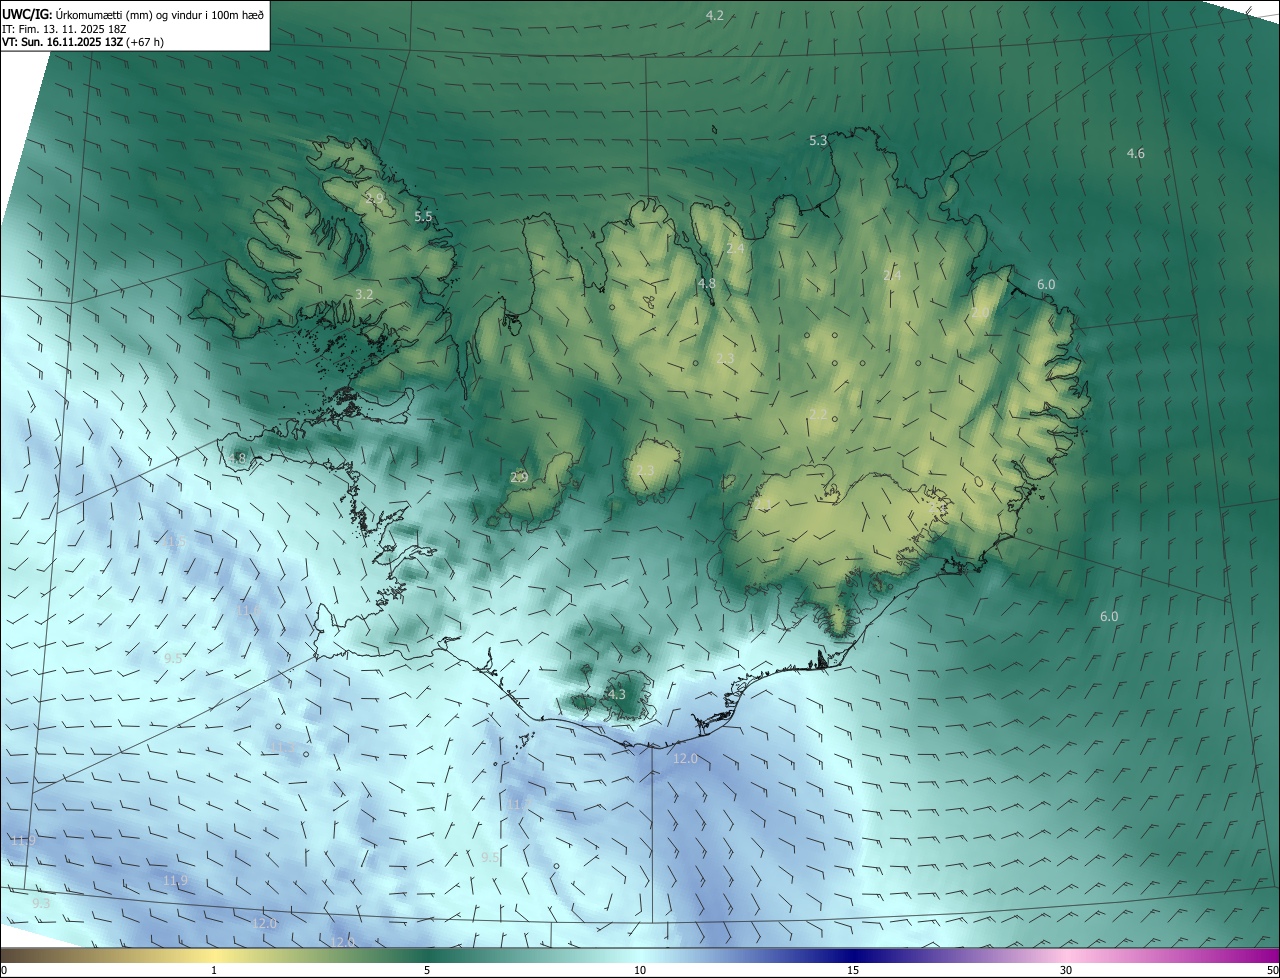Click the 15 tick label on the scale
The height and width of the screenshot is (978, 1280).
pyautogui.click(x=853, y=970)
